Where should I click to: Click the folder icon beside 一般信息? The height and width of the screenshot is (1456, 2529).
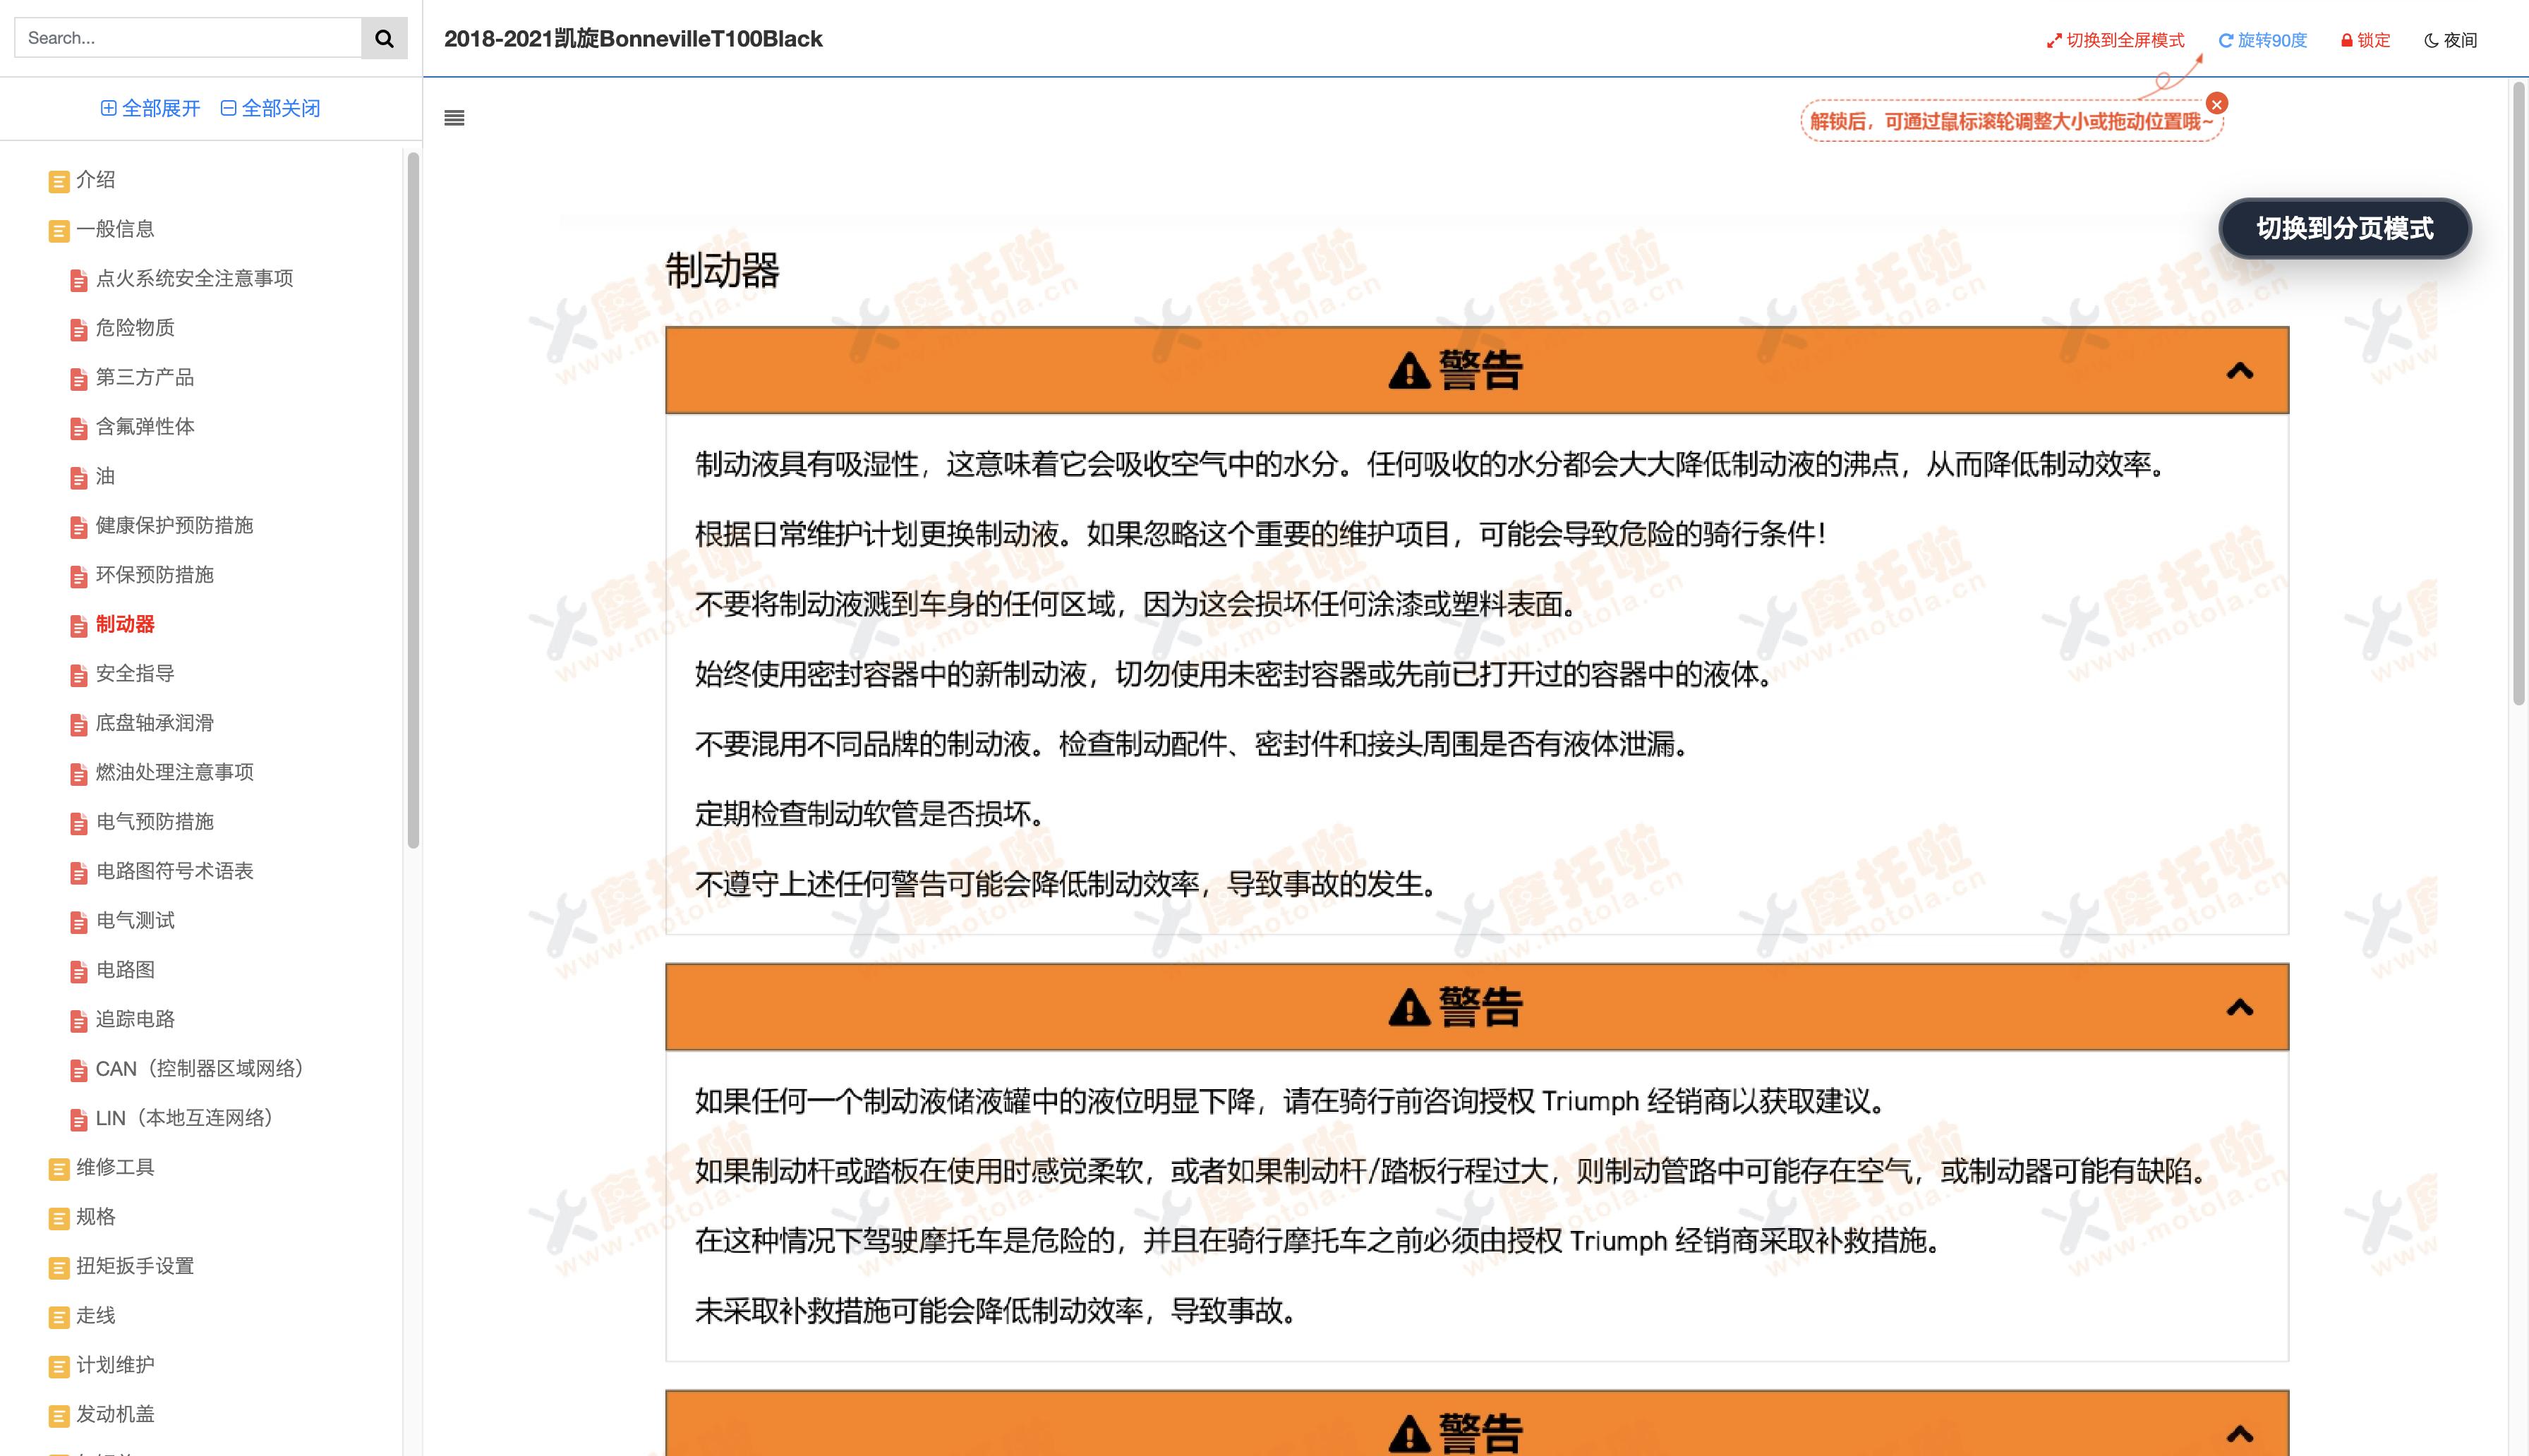[x=59, y=231]
